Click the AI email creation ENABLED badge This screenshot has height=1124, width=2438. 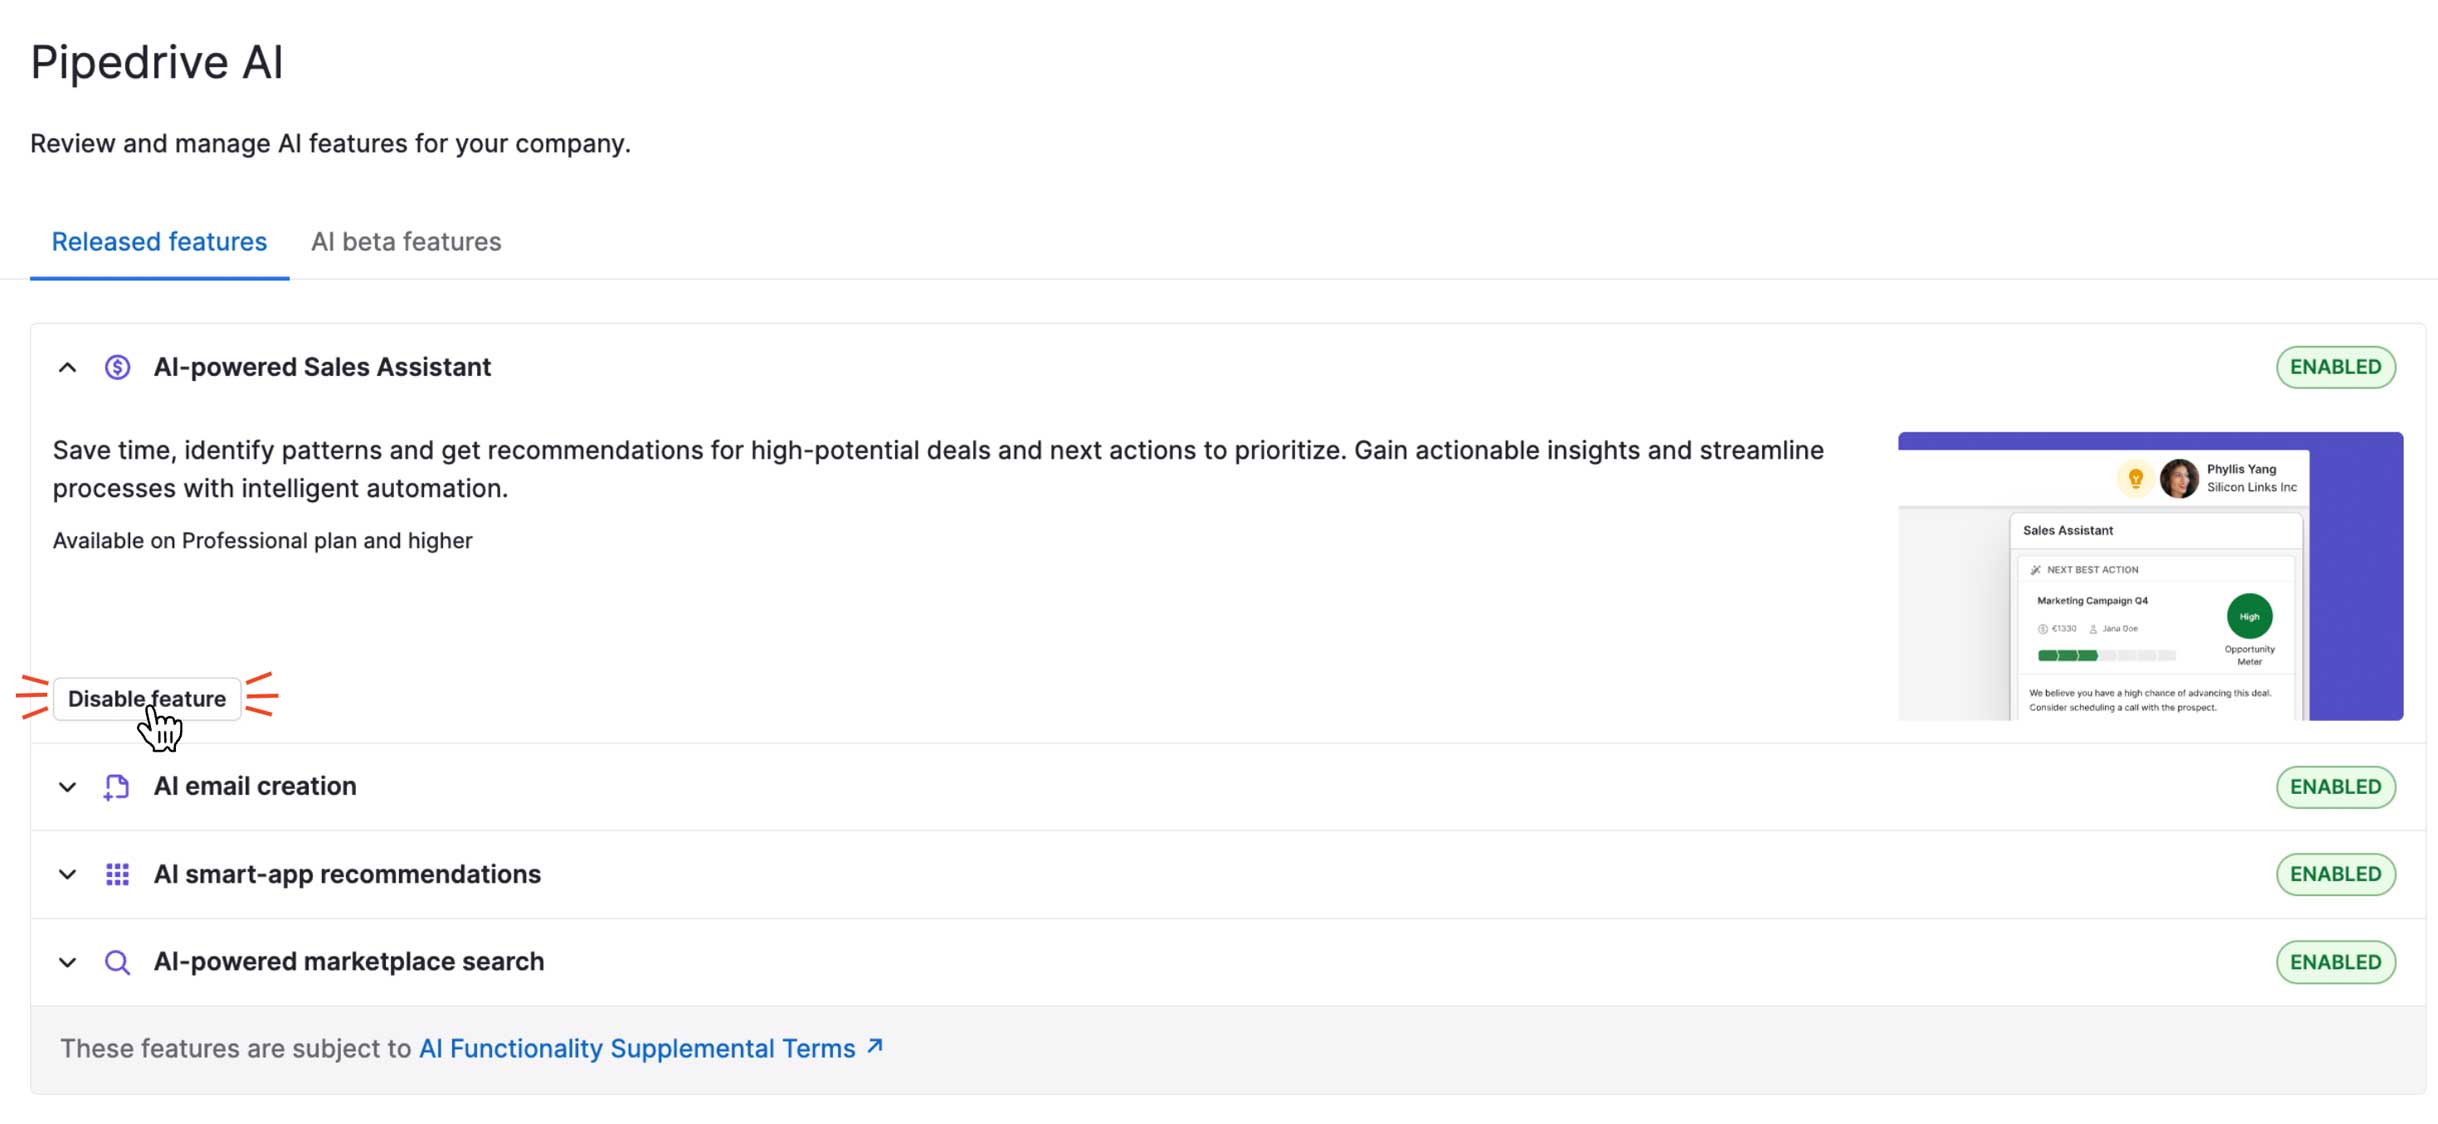(x=2335, y=787)
